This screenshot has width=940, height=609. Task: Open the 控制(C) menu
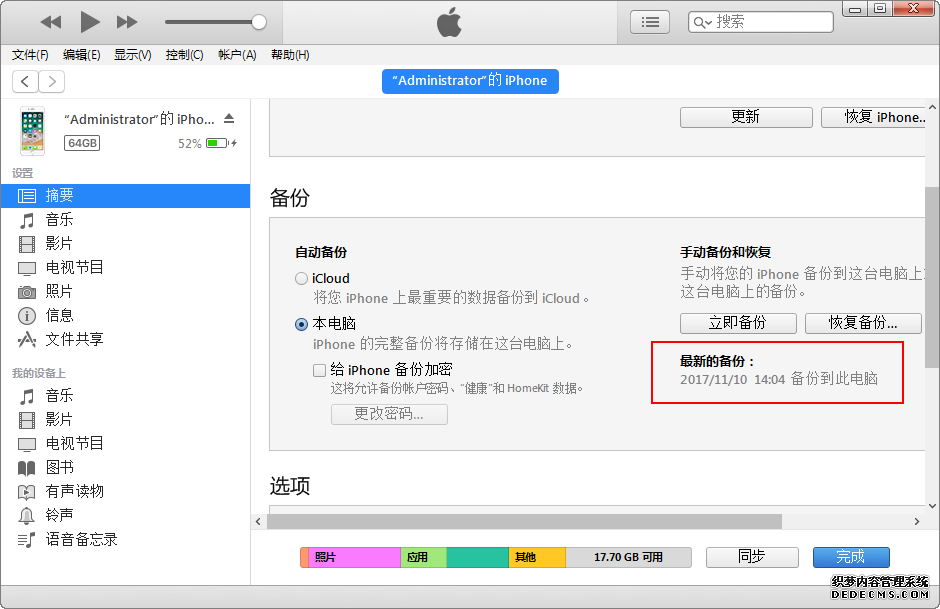tap(185, 55)
